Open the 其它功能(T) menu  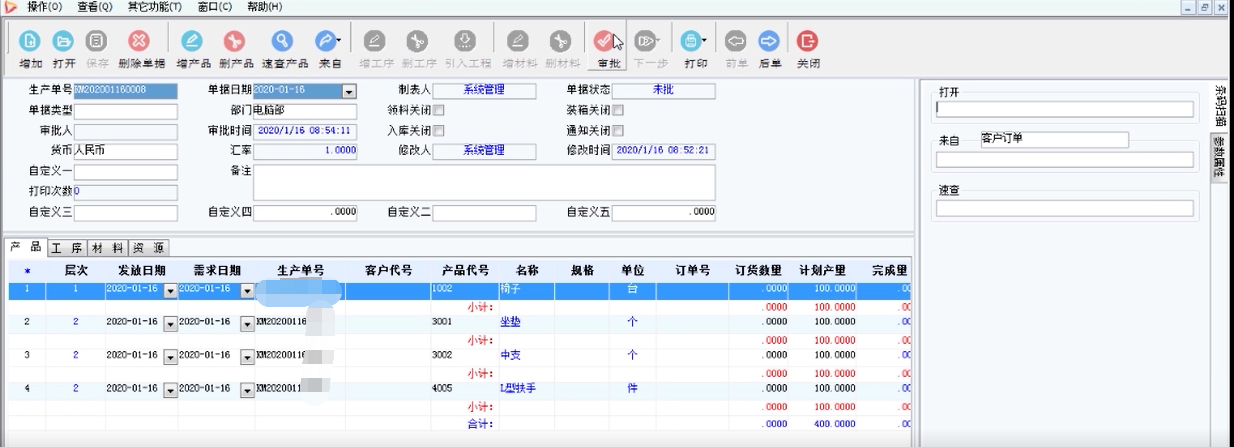pyautogui.click(x=155, y=7)
